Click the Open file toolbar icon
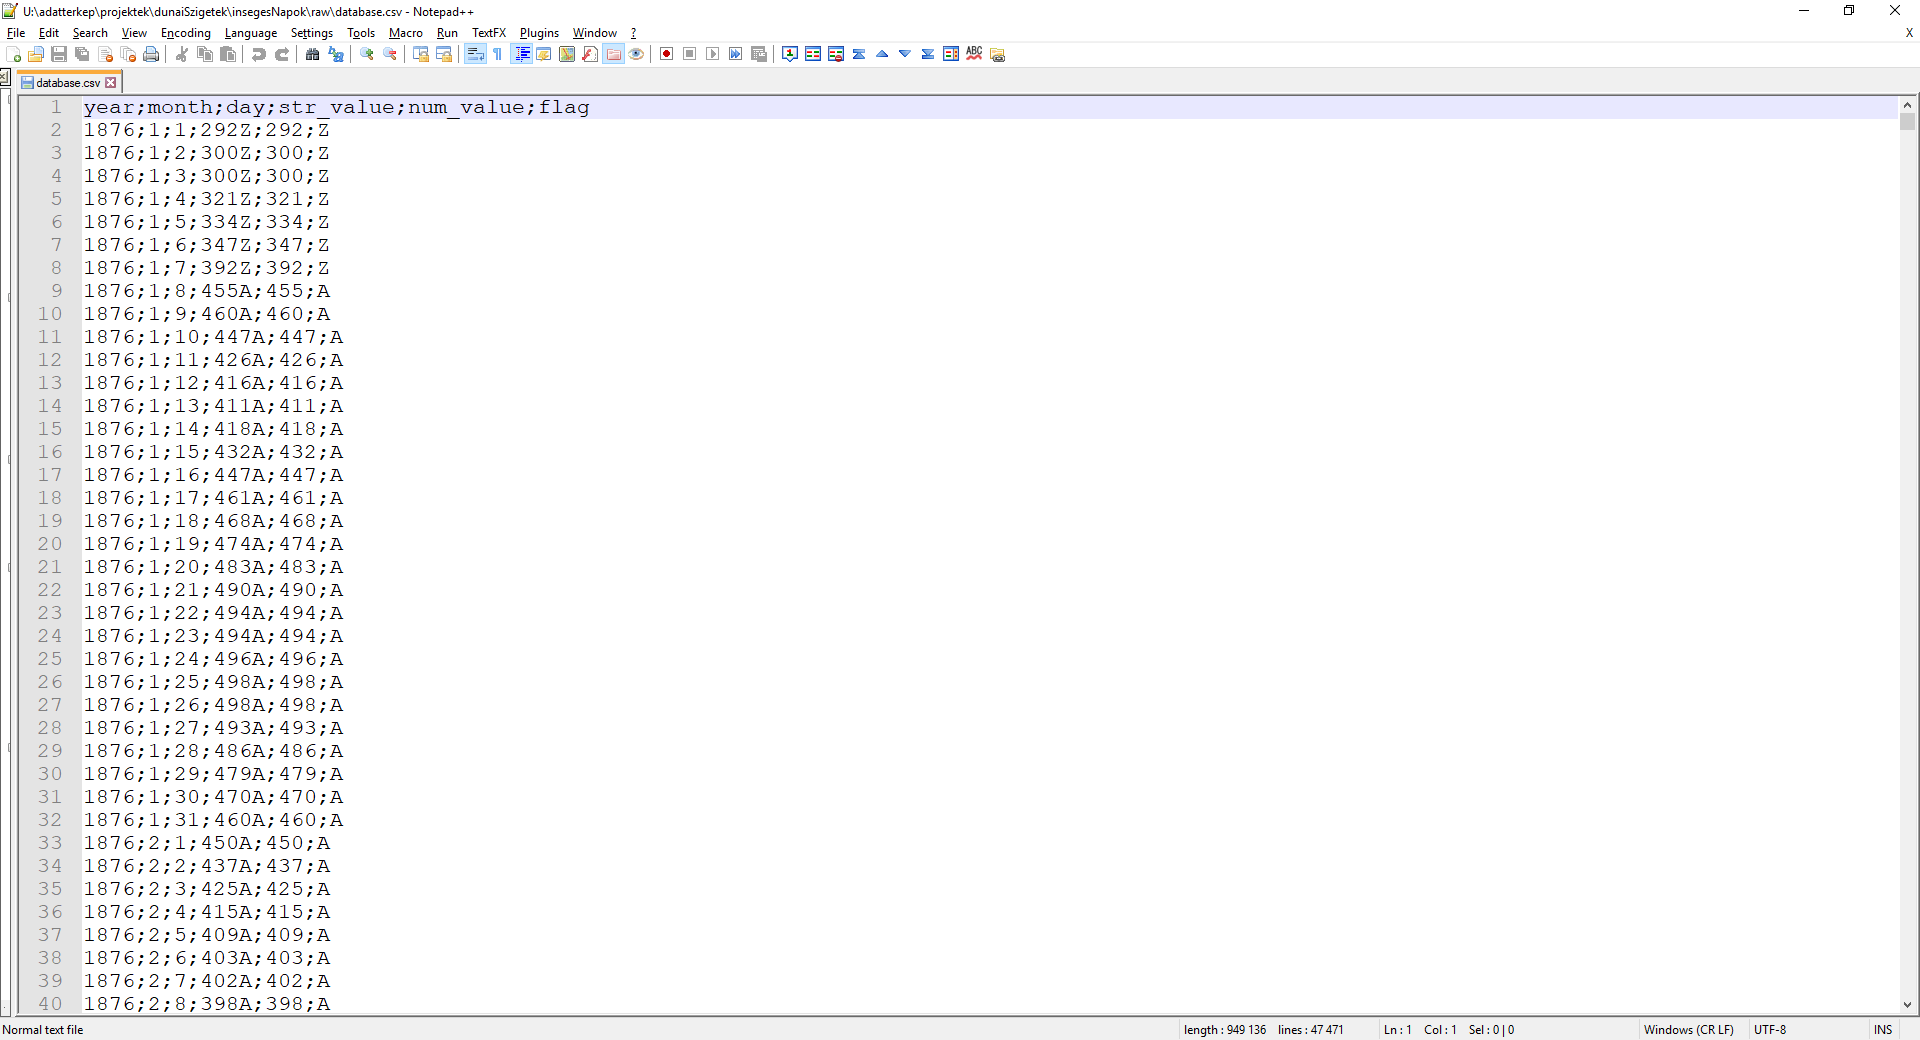This screenshot has width=1920, height=1040. 36,54
